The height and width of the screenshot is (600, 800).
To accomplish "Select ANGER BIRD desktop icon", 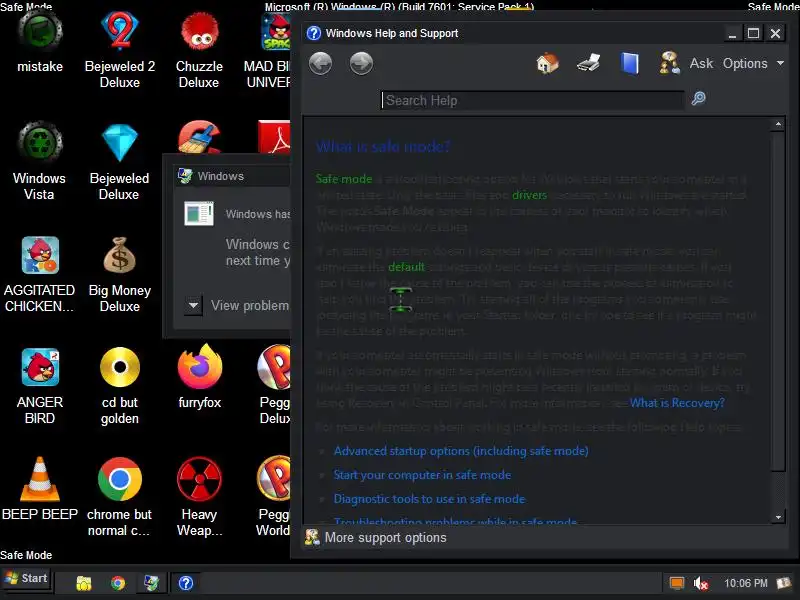I will pos(40,386).
